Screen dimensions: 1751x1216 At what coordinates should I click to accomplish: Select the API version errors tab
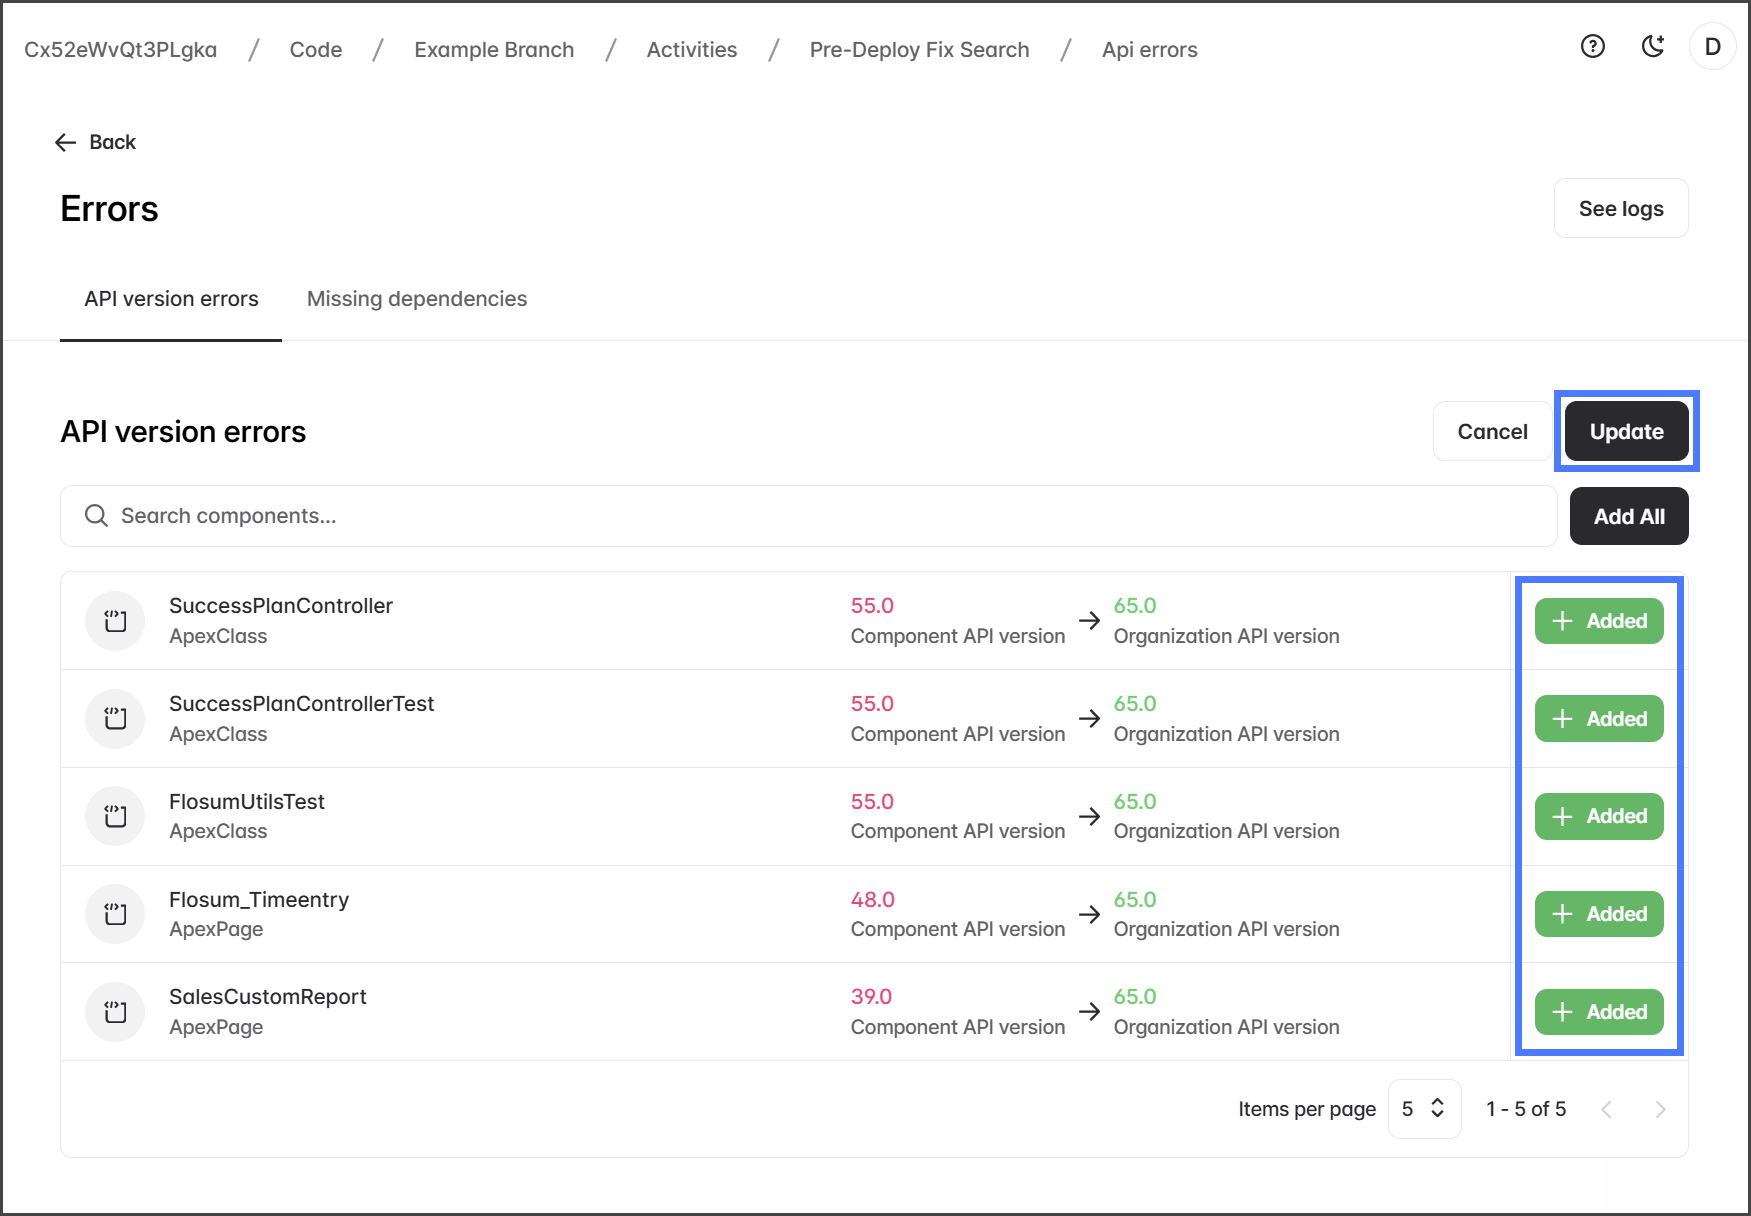[x=171, y=299]
